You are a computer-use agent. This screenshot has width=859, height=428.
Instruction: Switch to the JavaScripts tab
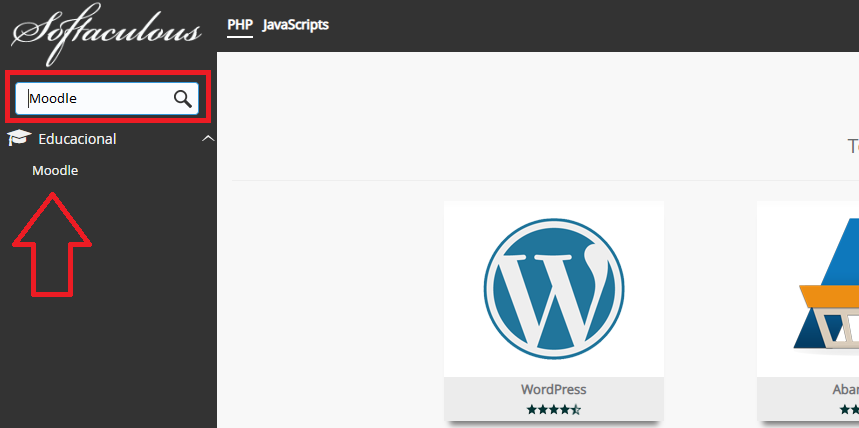click(296, 25)
